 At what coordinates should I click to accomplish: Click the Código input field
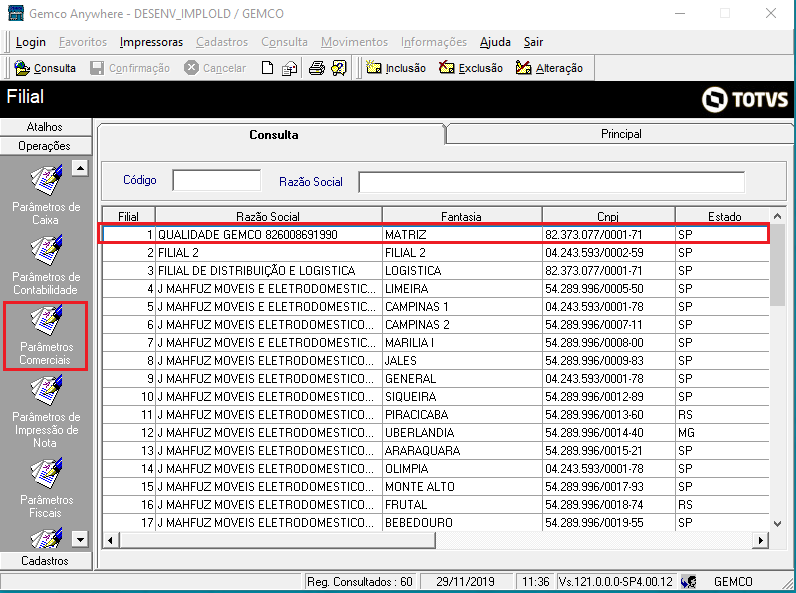(x=217, y=180)
